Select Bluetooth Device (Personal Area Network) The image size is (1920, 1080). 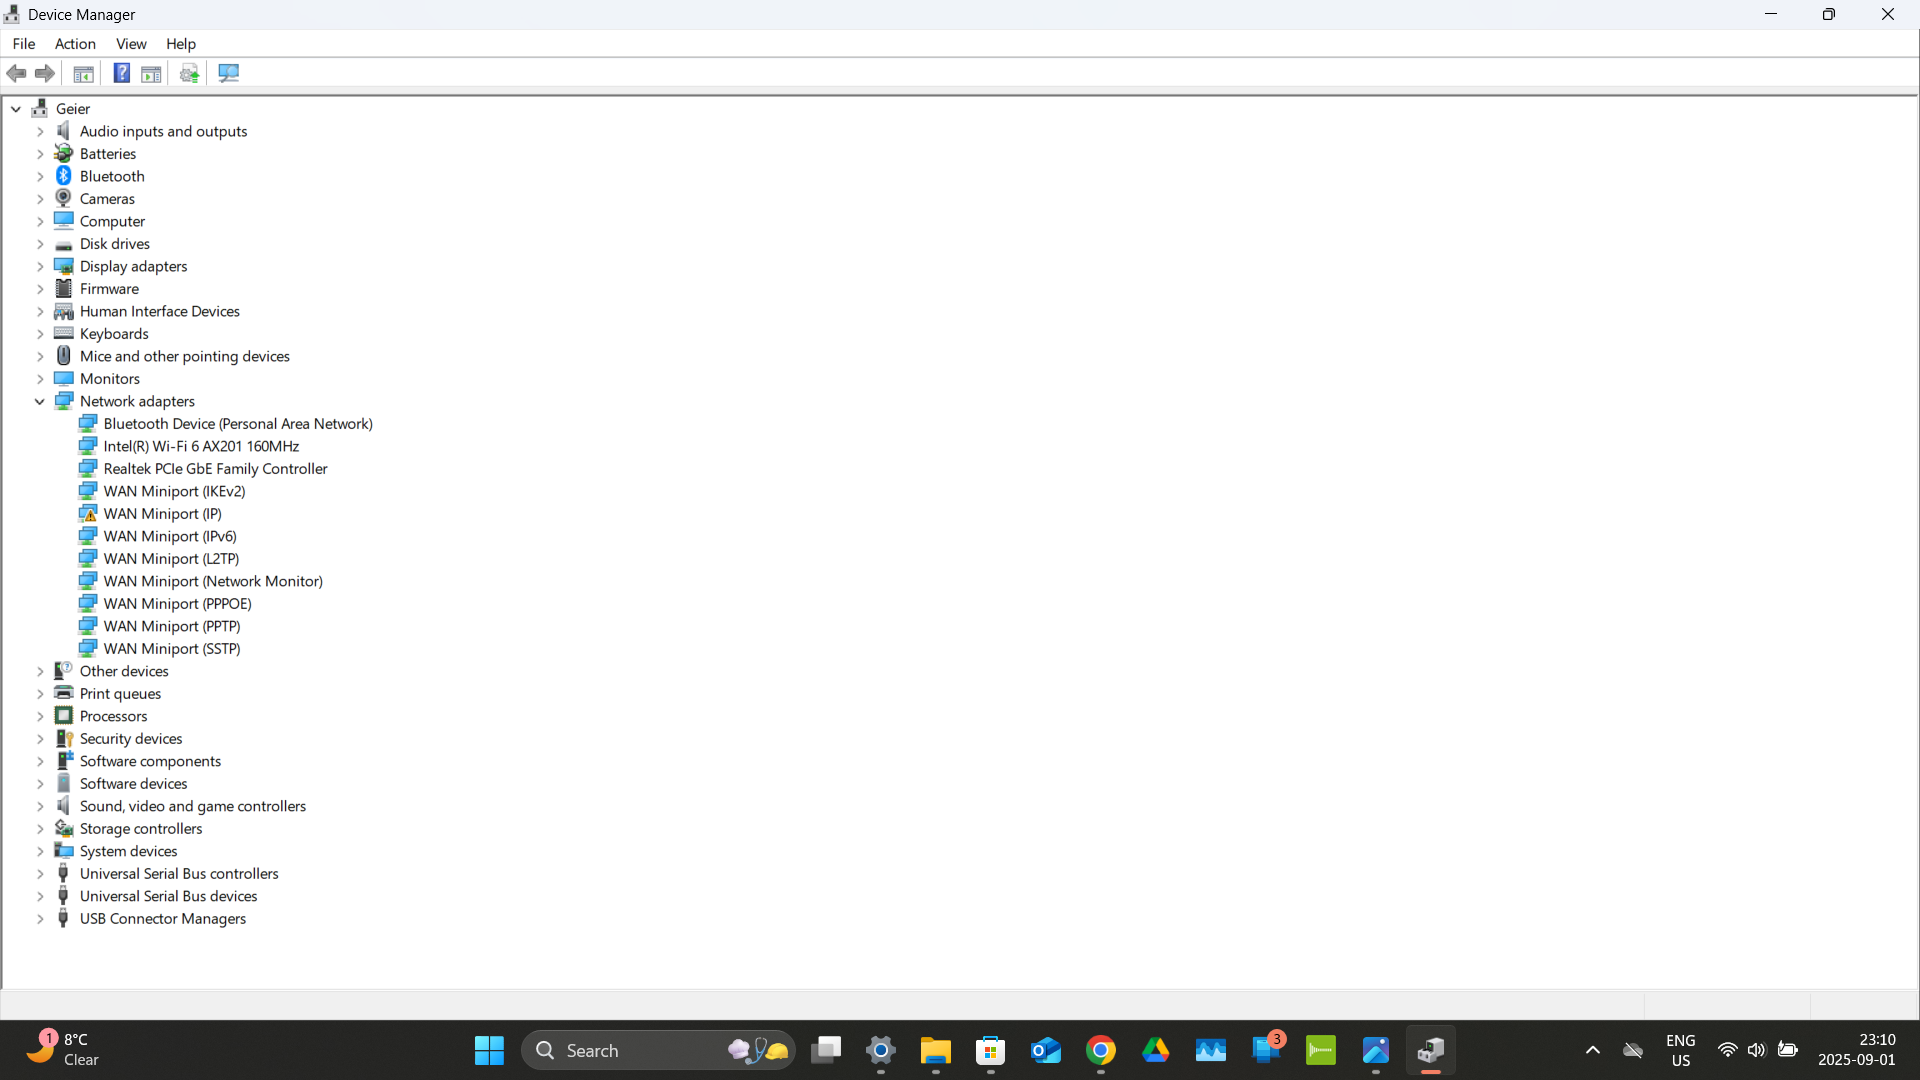[238, 423]
